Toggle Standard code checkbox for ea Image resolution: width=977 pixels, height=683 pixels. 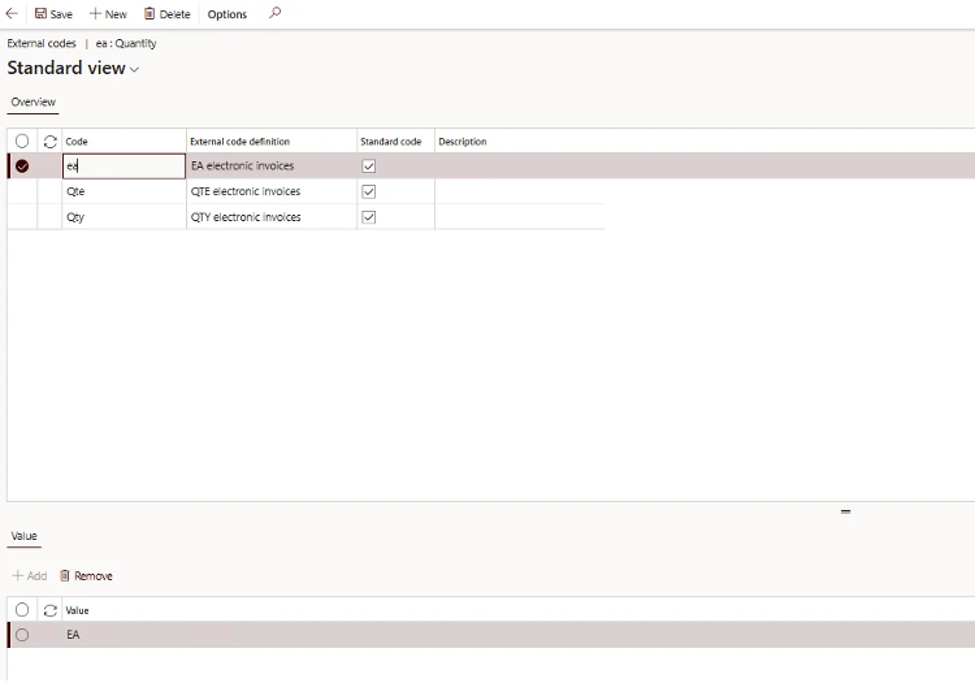pos(369,166)
